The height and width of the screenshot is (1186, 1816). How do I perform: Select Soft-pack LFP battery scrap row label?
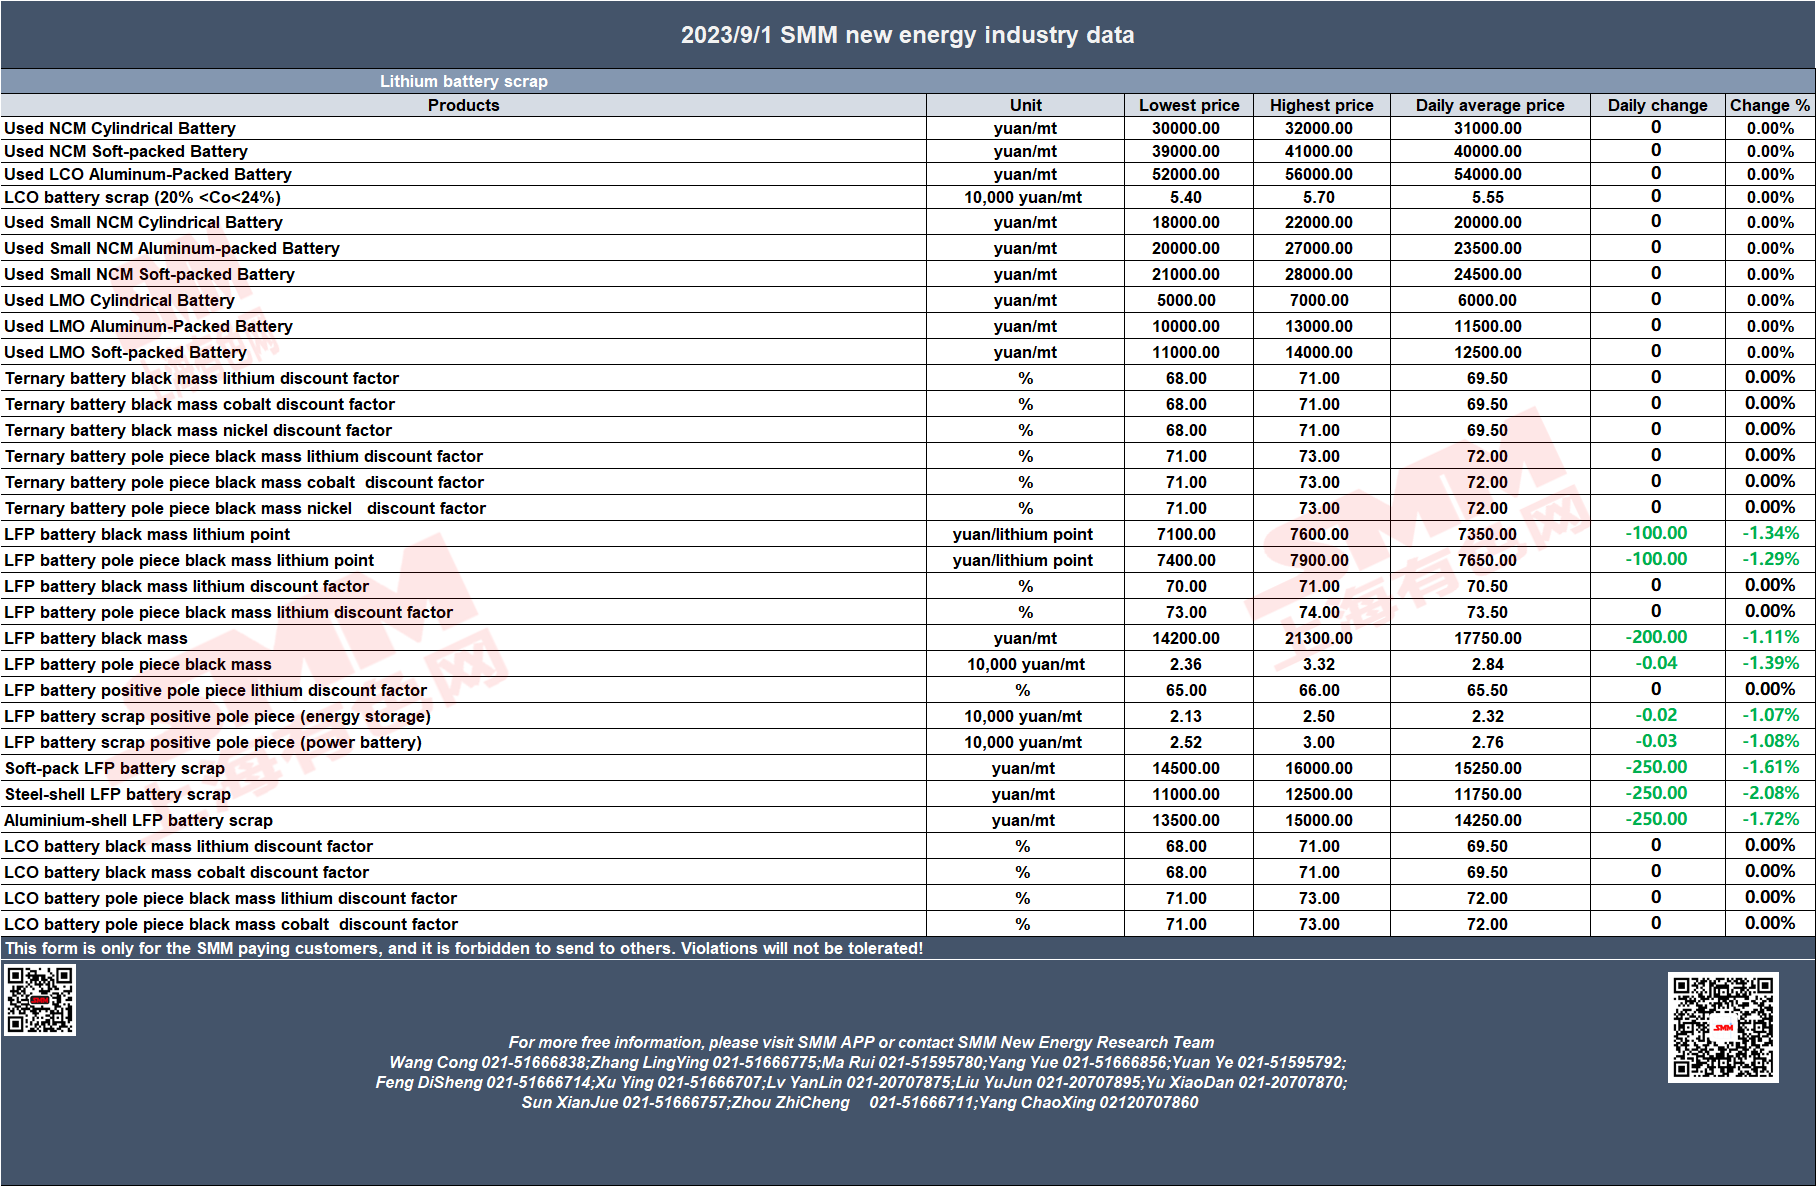point(115,768)
